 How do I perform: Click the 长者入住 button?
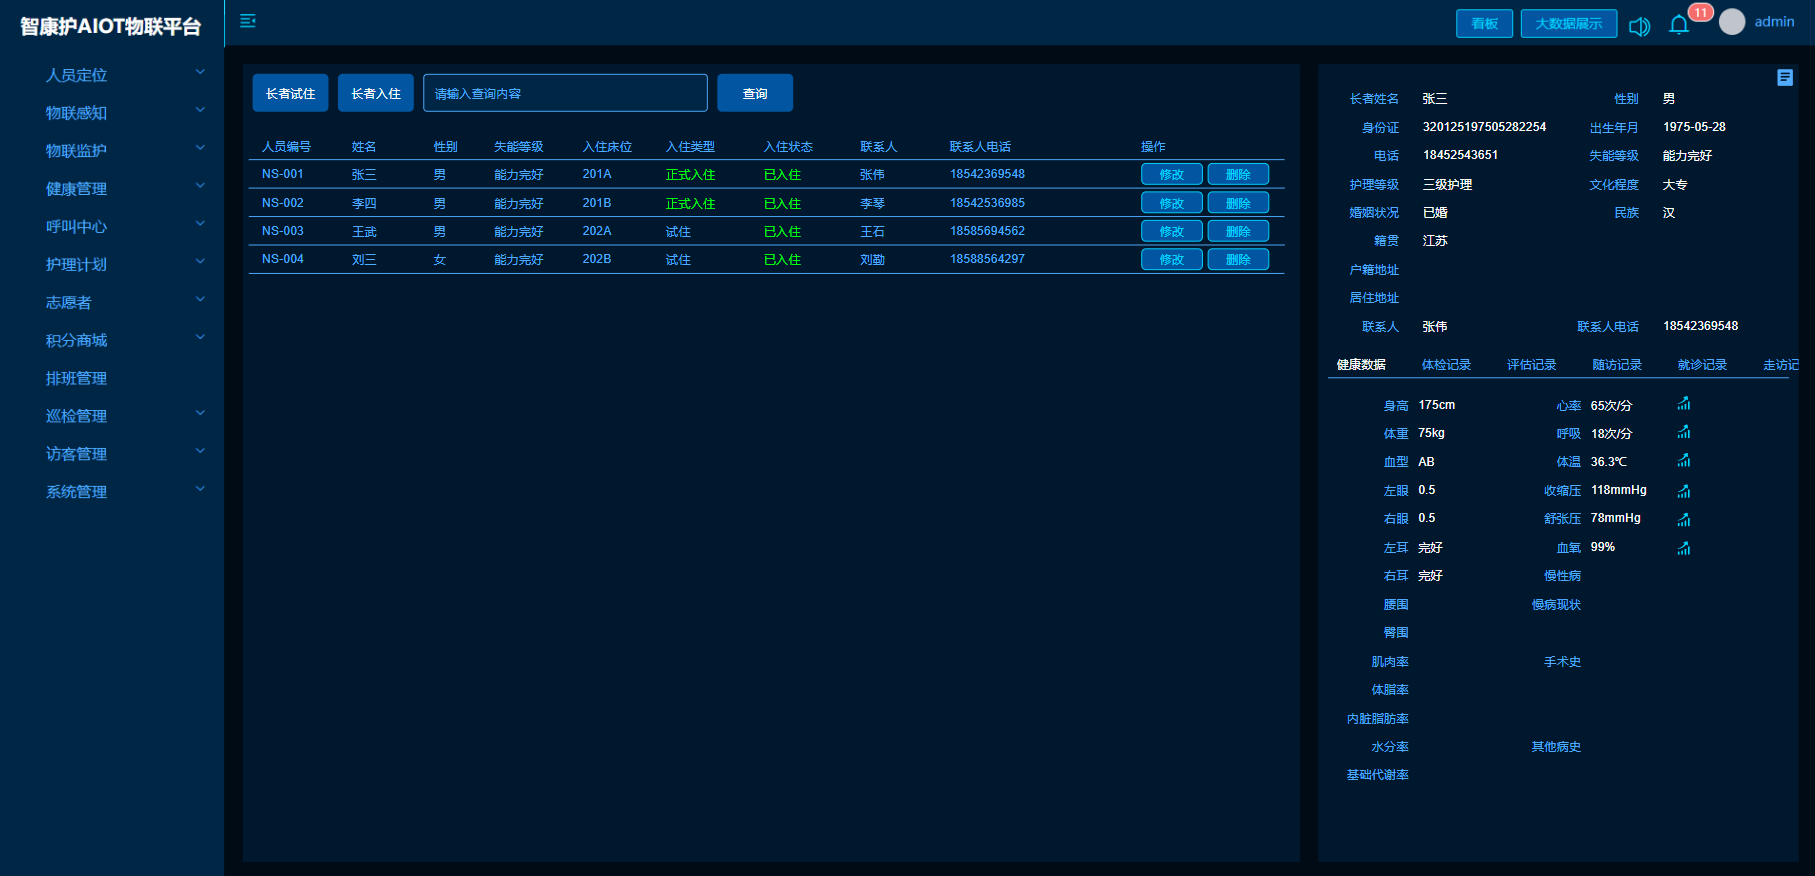pyautogui.click(x=376, y=93)
